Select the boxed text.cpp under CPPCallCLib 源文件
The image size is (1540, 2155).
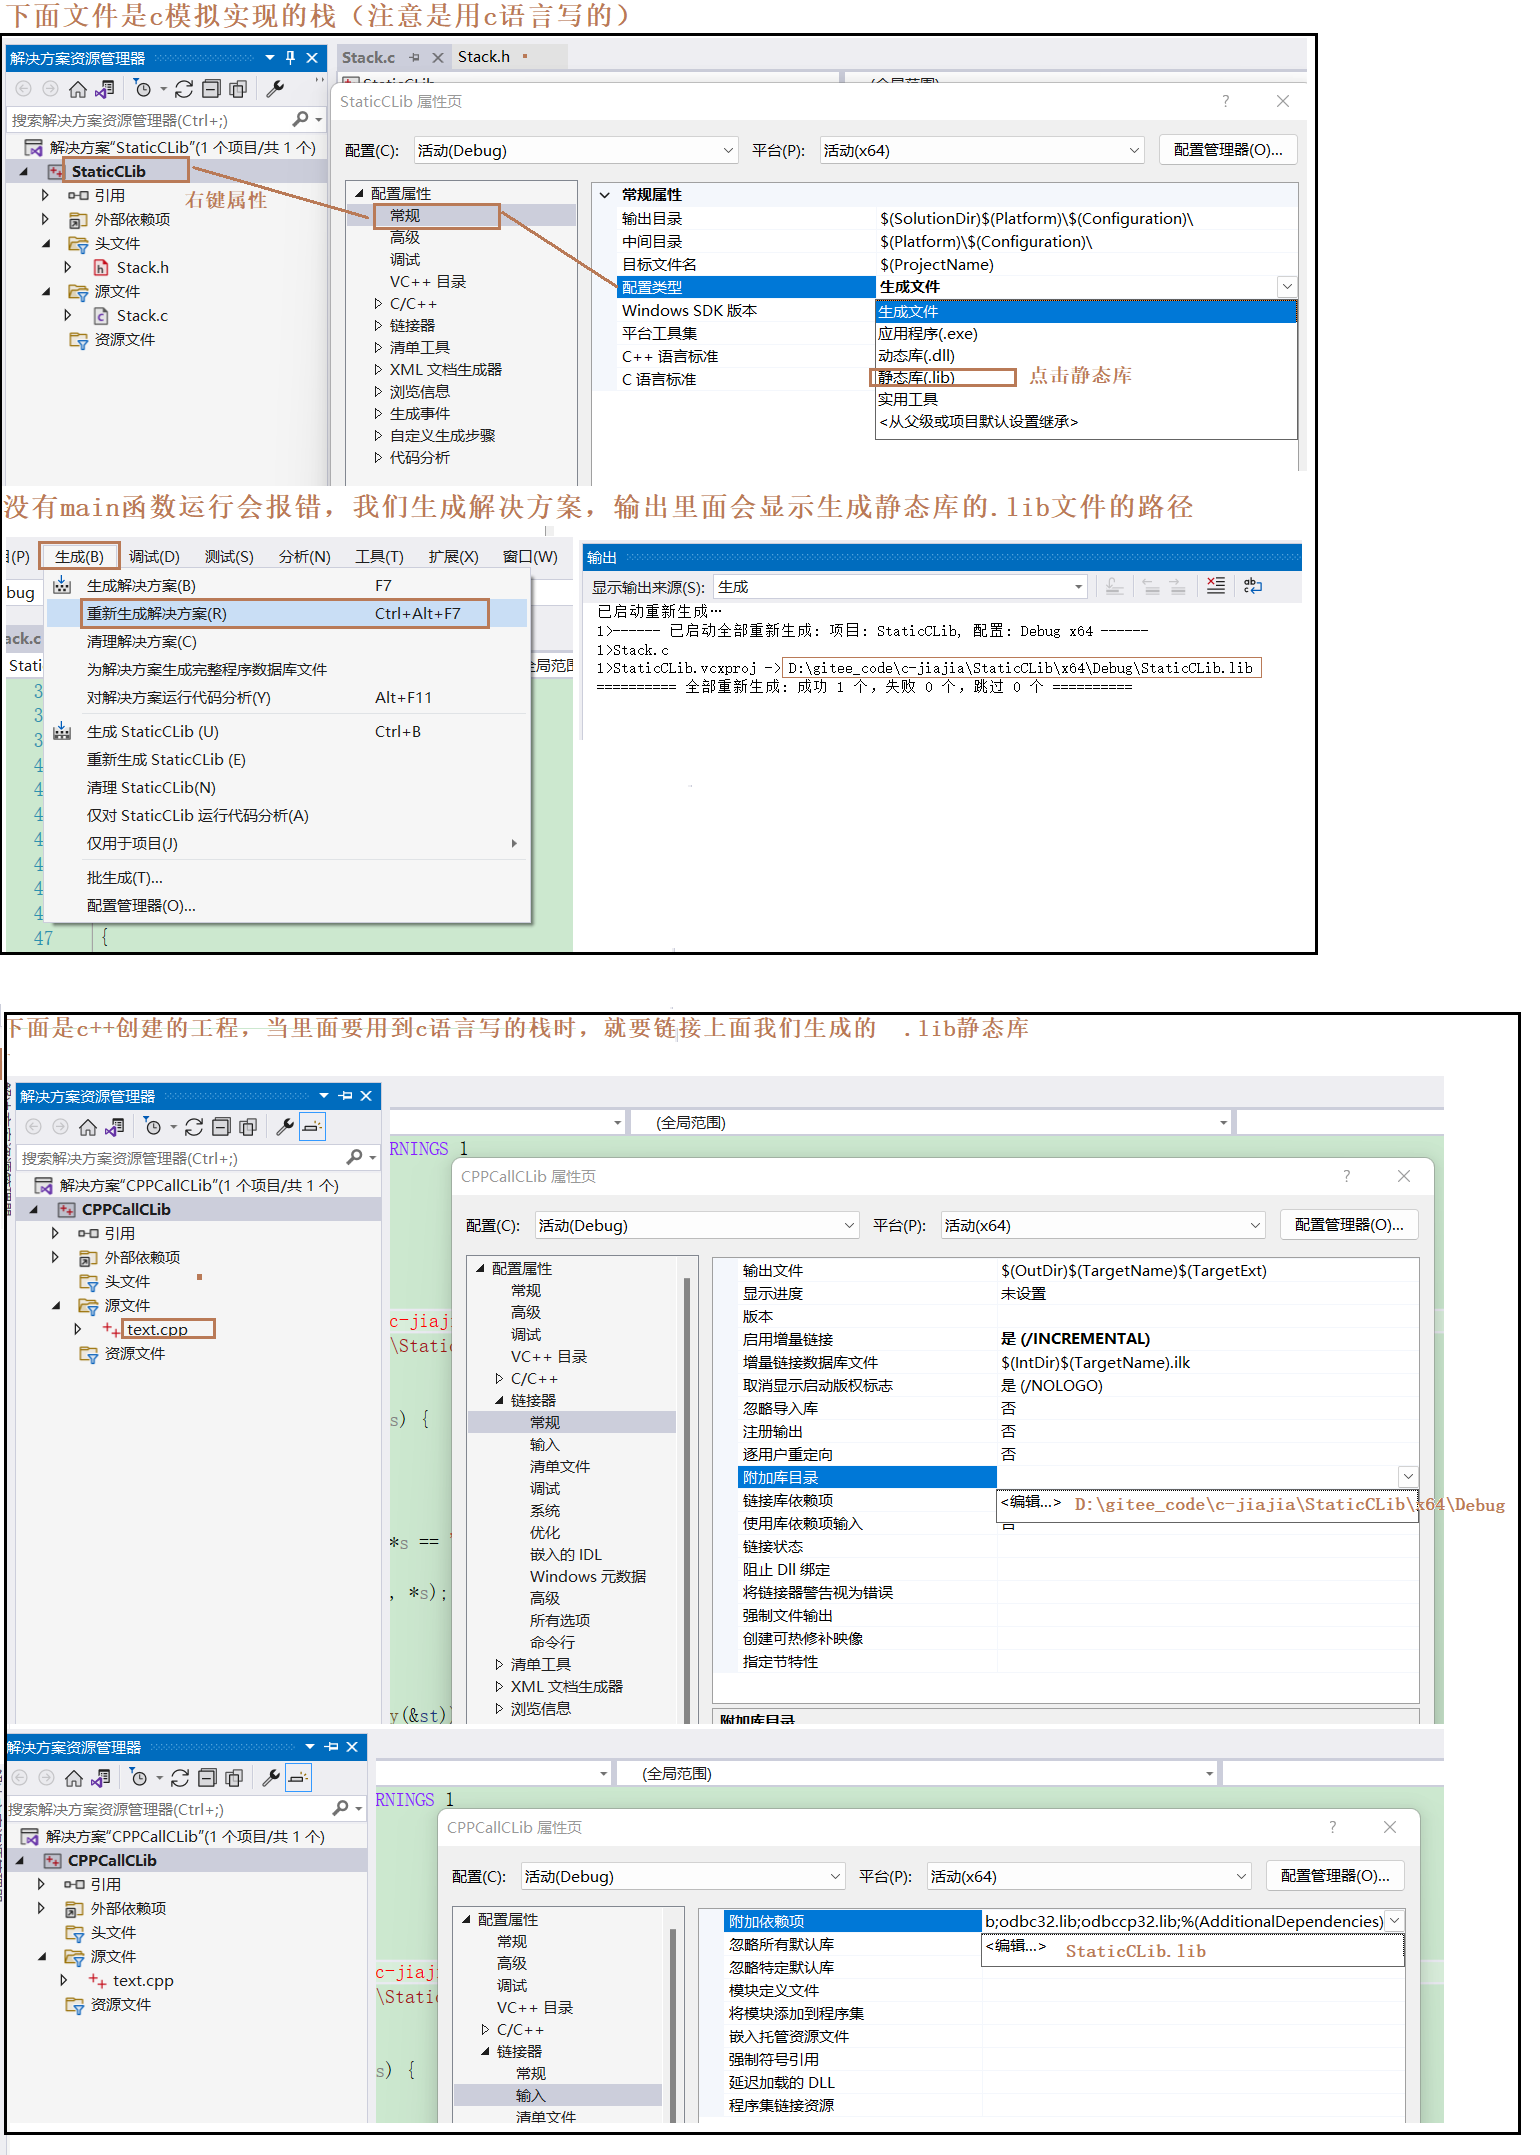(168, 1329)
